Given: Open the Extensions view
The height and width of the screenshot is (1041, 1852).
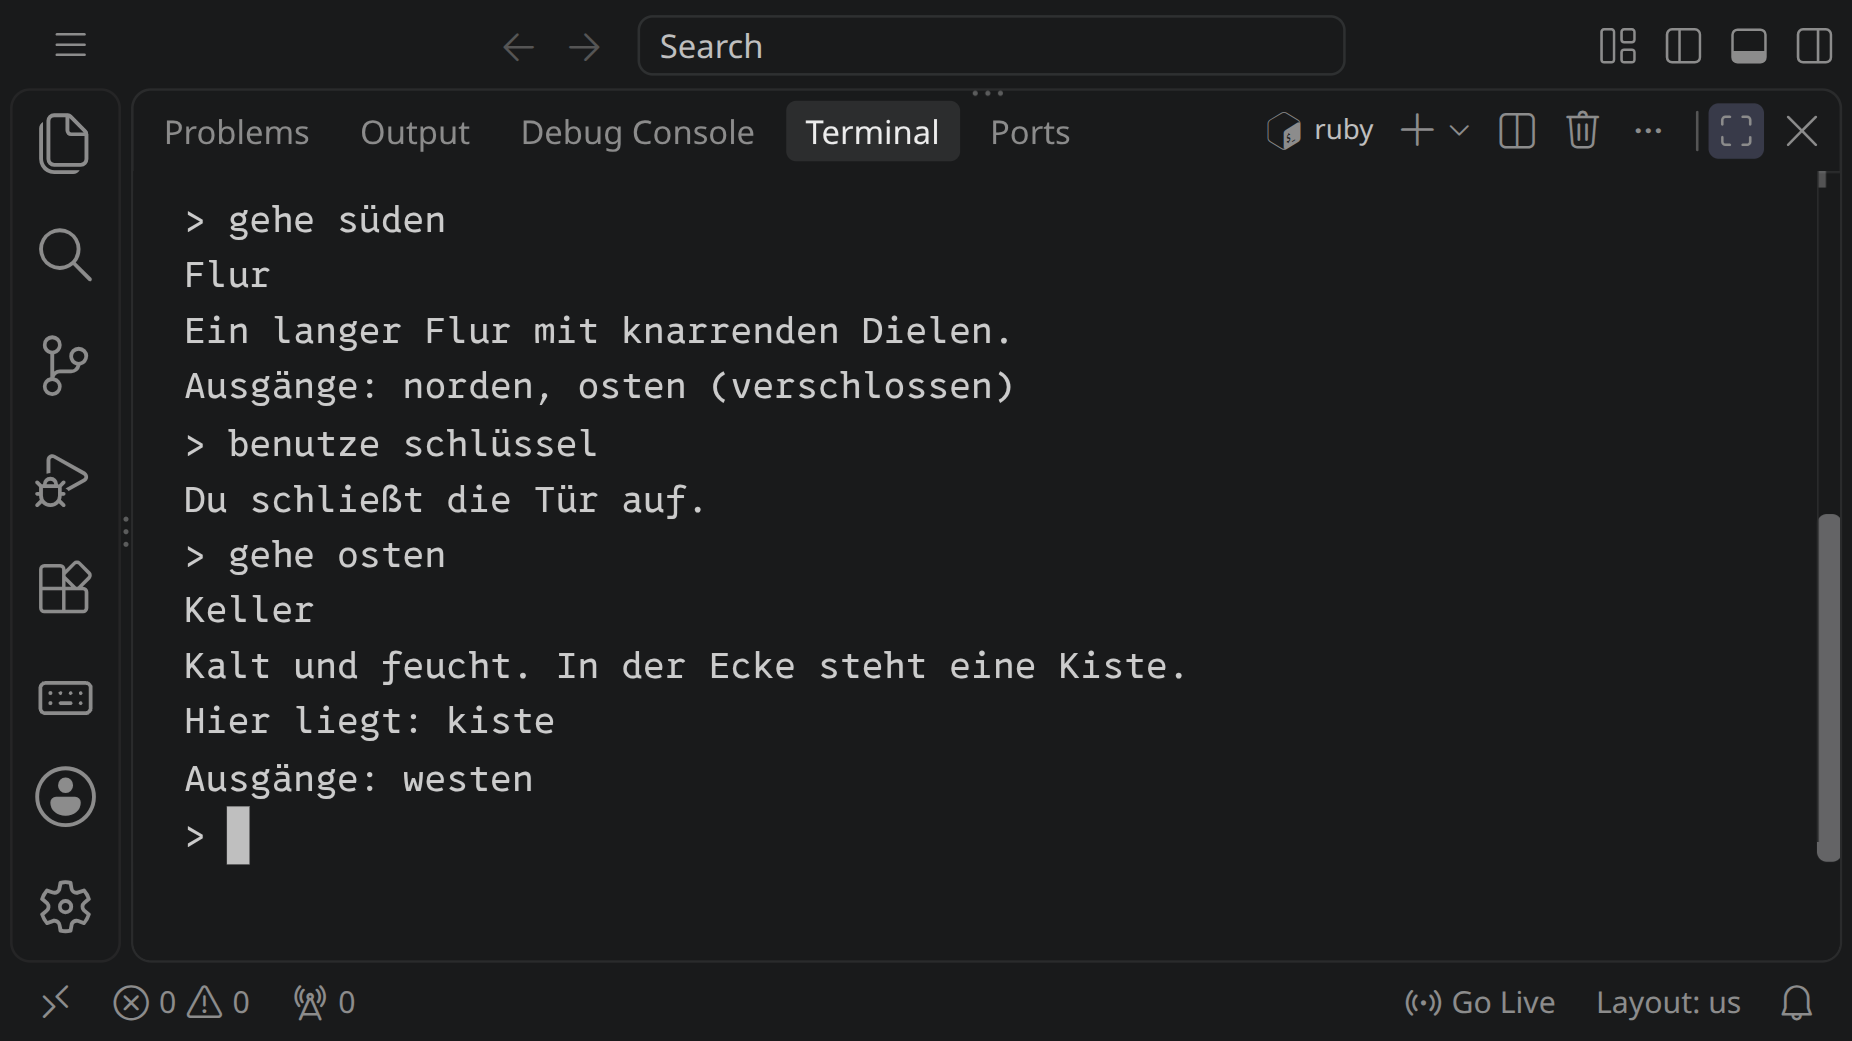Looking at the screenshot, I should [65, 587].
